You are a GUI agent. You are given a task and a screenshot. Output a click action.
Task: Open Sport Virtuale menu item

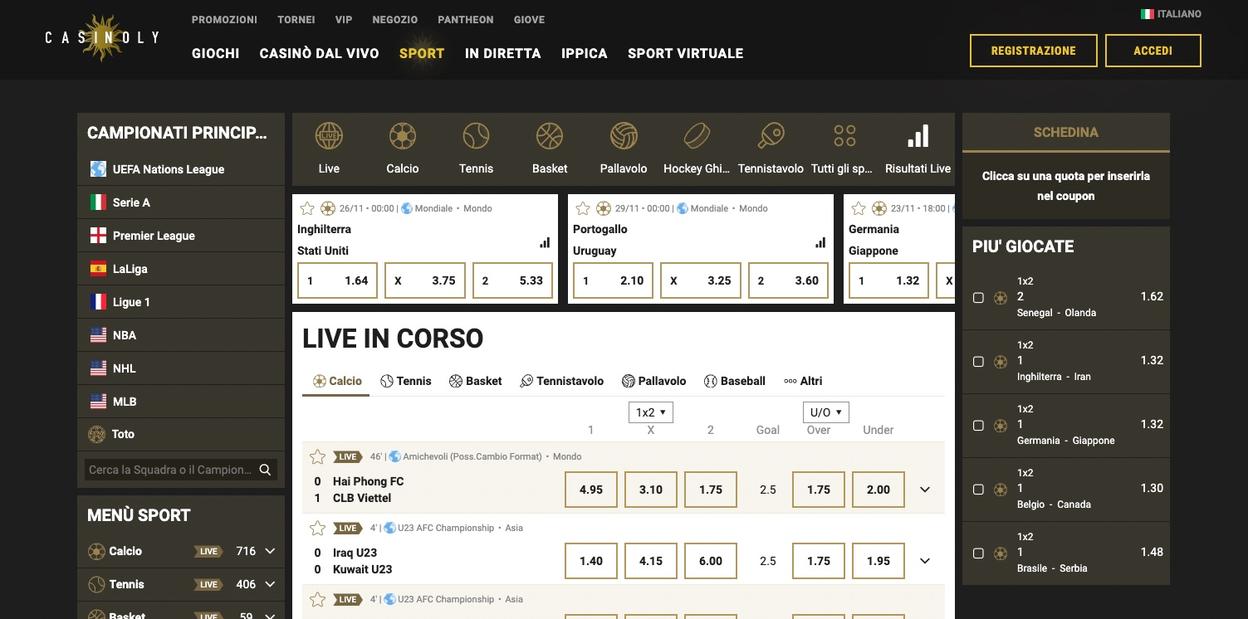[686, 53]
